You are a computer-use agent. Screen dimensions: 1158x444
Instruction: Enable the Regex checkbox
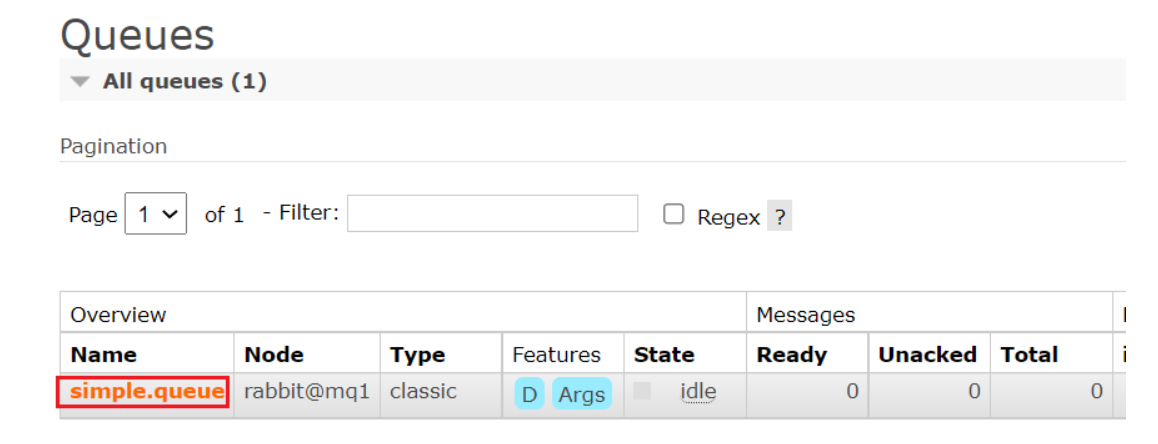(x=675, y=214)
